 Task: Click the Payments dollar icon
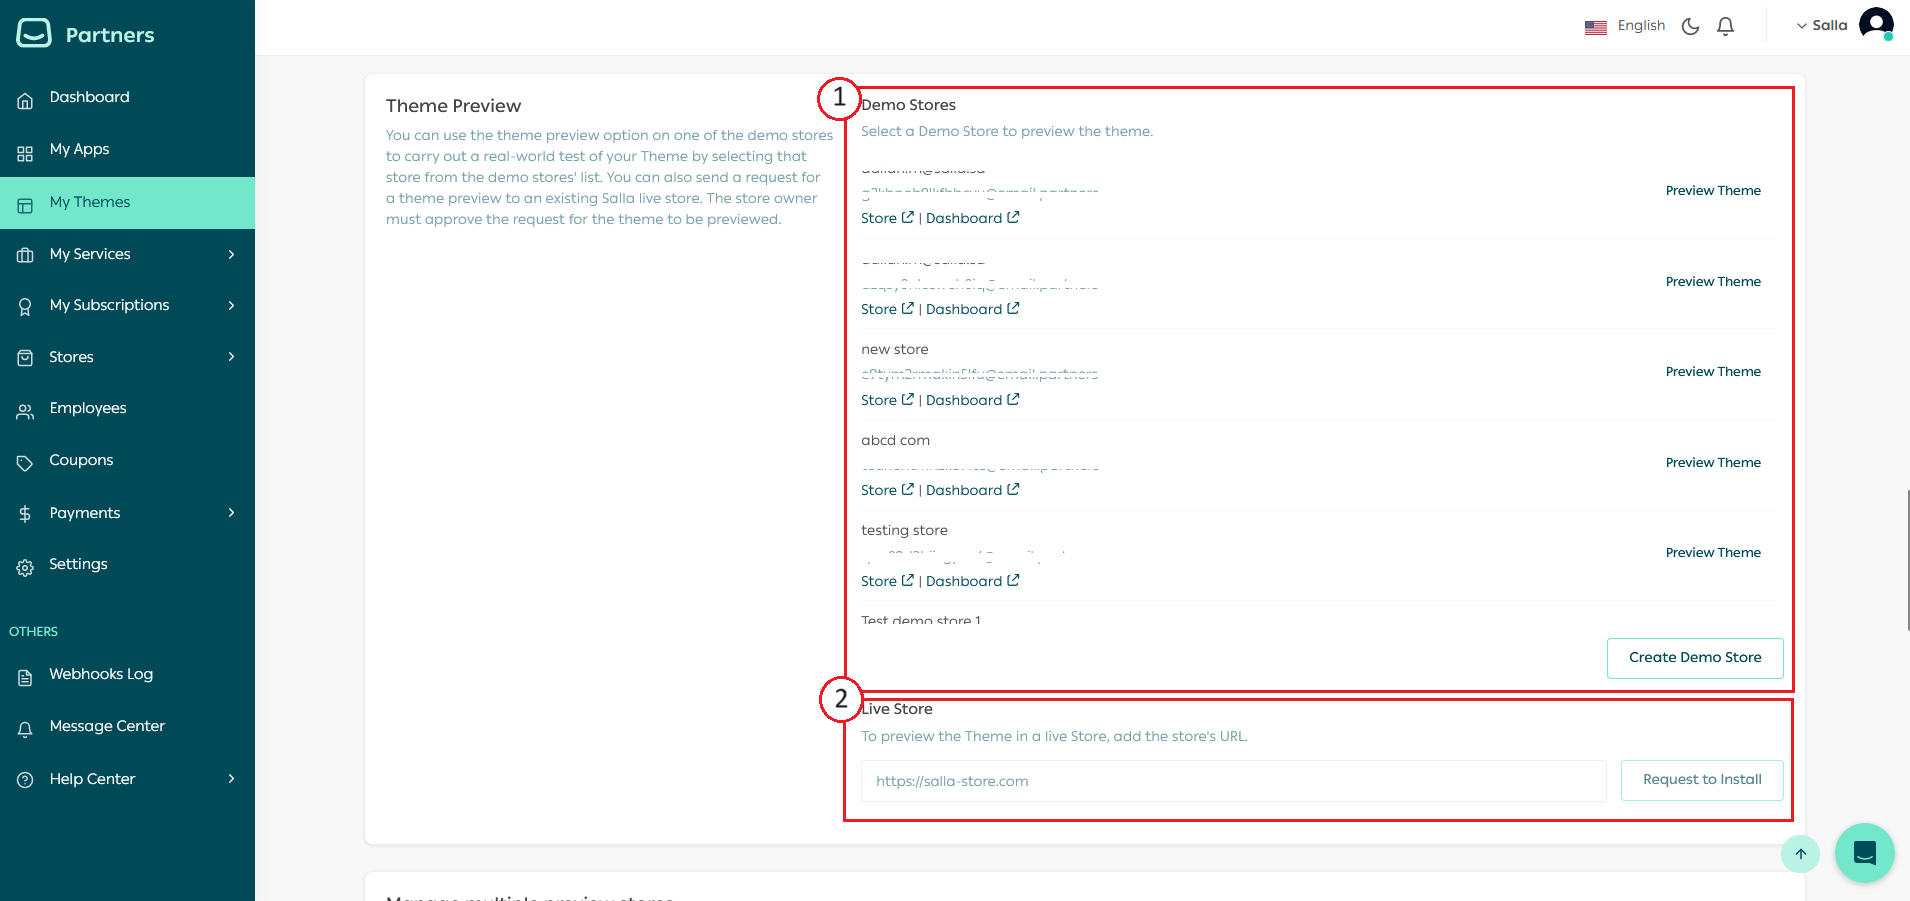(x=25, y=514)
